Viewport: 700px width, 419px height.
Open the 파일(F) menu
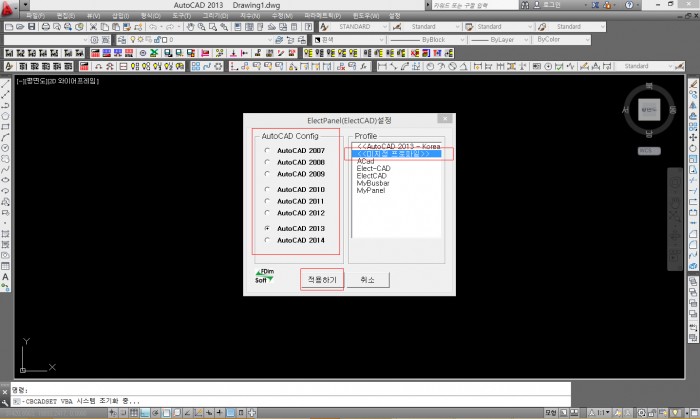tap(35, 16)
